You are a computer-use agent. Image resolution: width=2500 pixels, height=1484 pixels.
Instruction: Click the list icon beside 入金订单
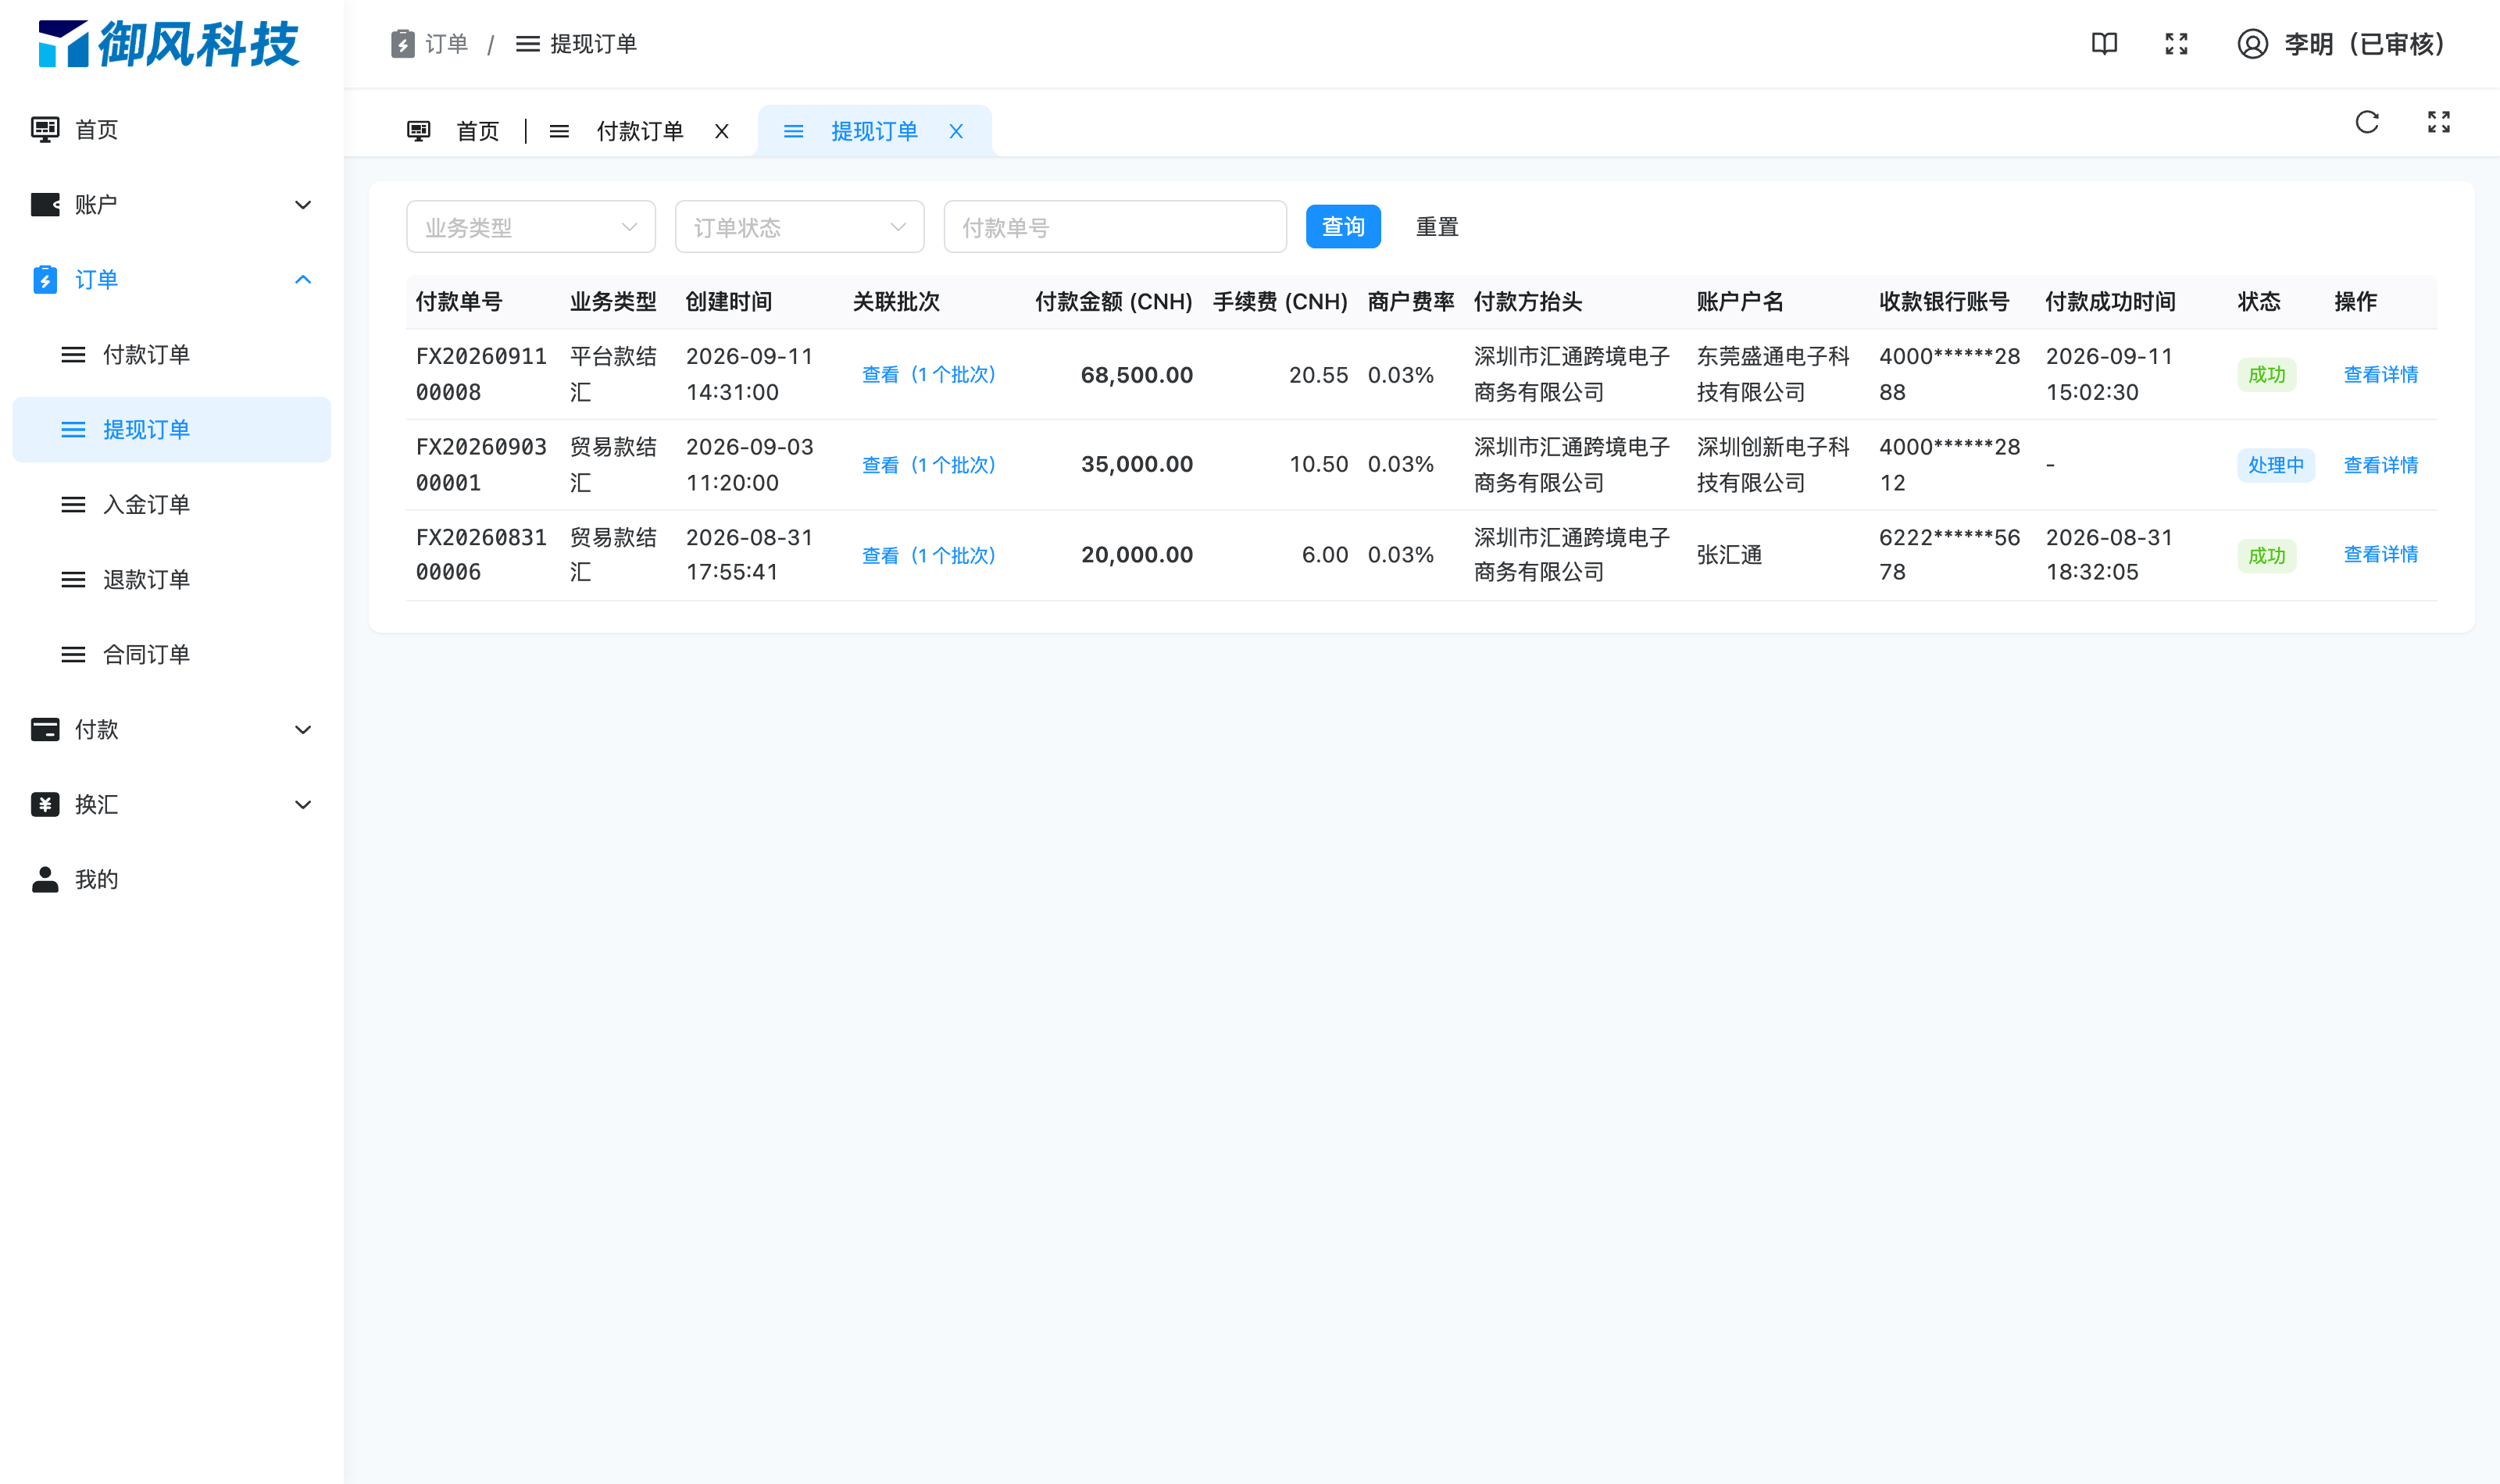73,505
